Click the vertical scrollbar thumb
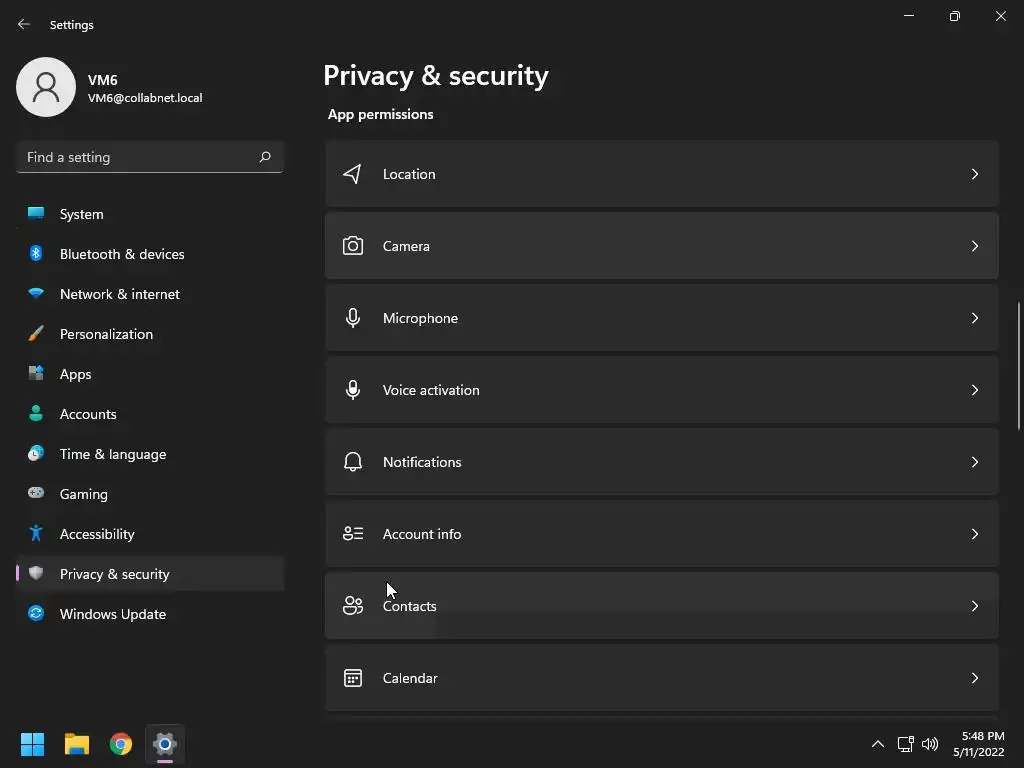1024x768 pixels. click(1019, 365)
